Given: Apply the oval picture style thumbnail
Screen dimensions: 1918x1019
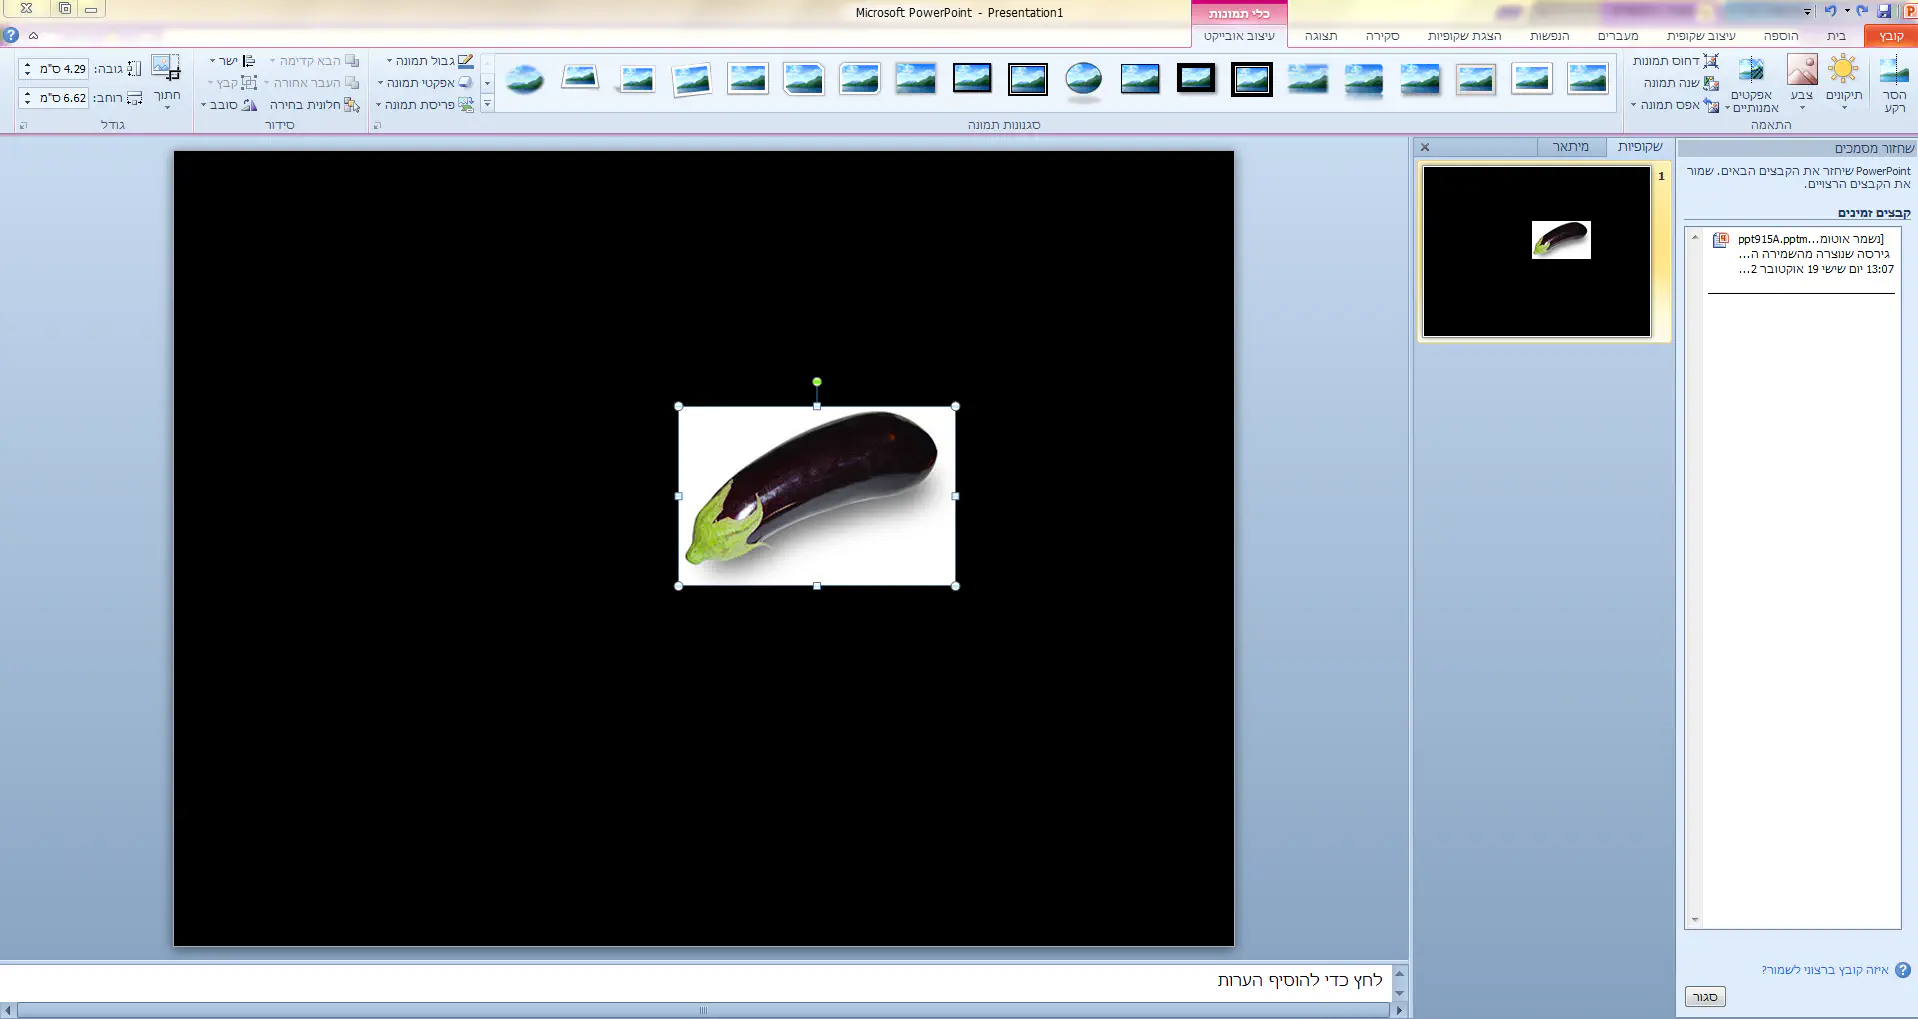Looking at the screenshot, I should click(1083, 78).
